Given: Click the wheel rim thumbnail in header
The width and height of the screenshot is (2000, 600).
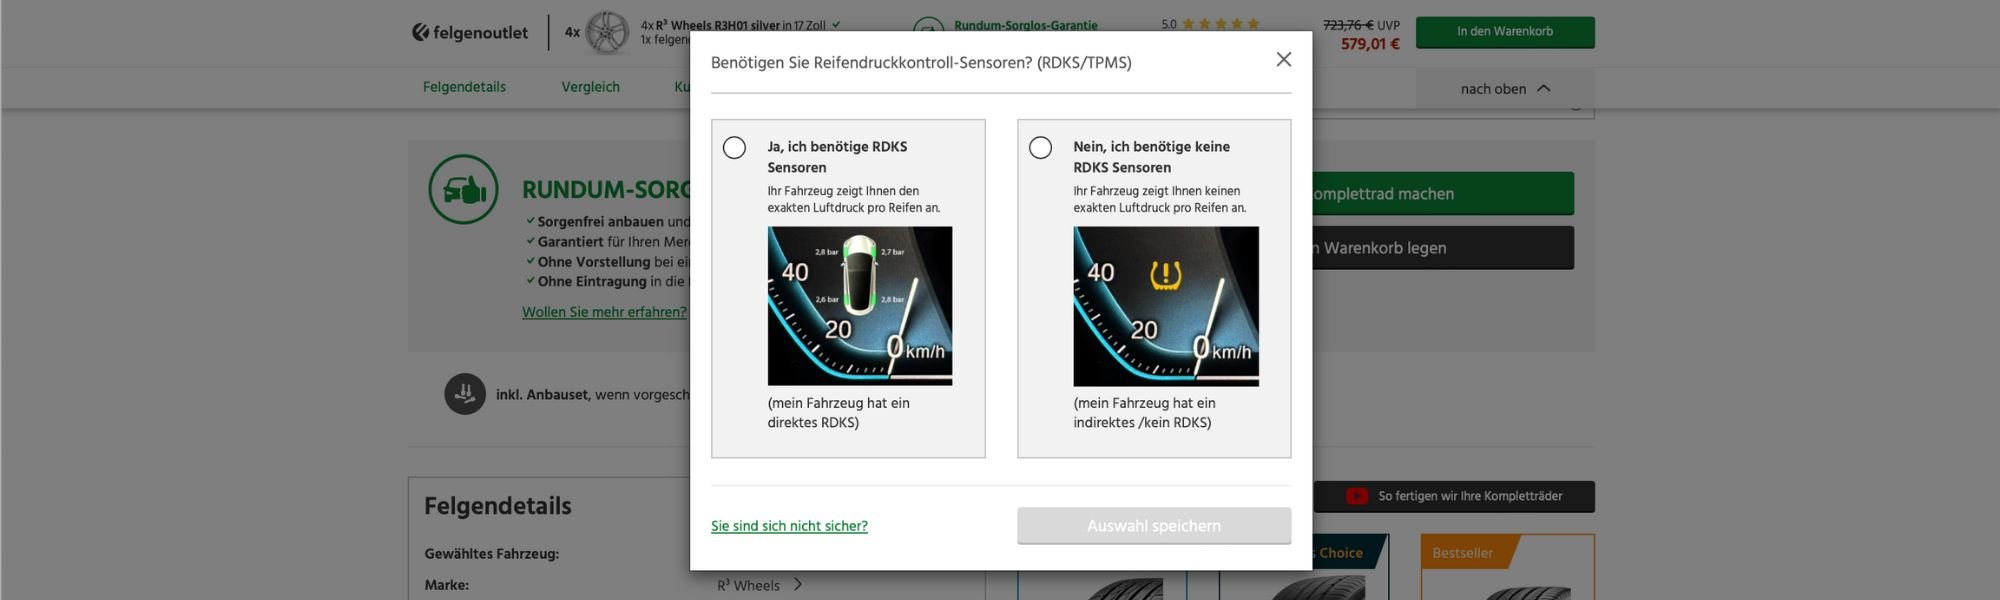Looking at the screenshot, I should coord(606,32).
